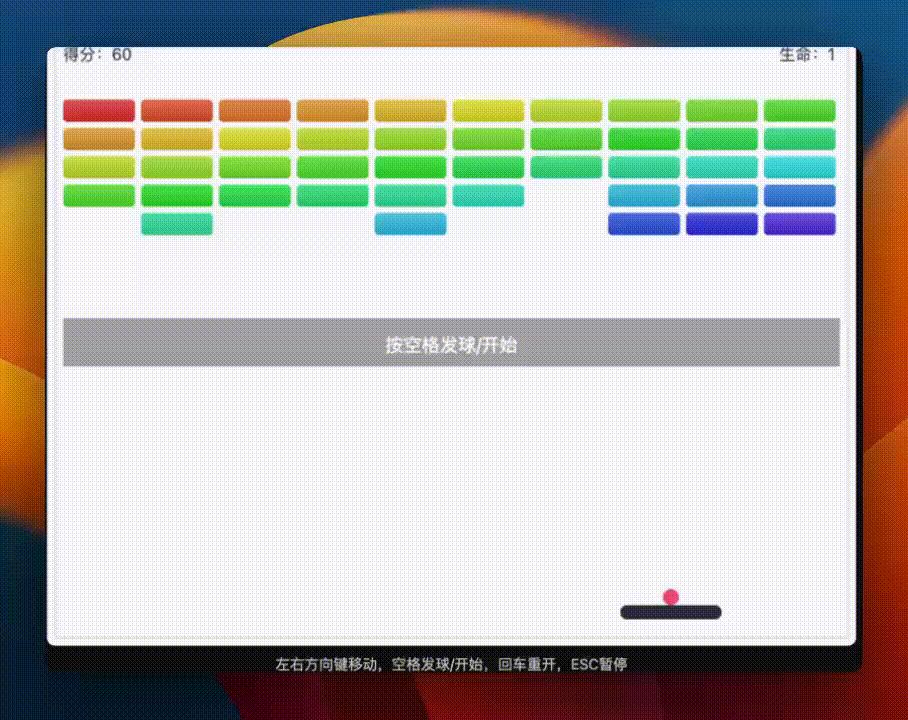The width and height of the screenshot is (908, 720).
Task: Click the lone teal brick in the bottom row
Action: (177, 224)
